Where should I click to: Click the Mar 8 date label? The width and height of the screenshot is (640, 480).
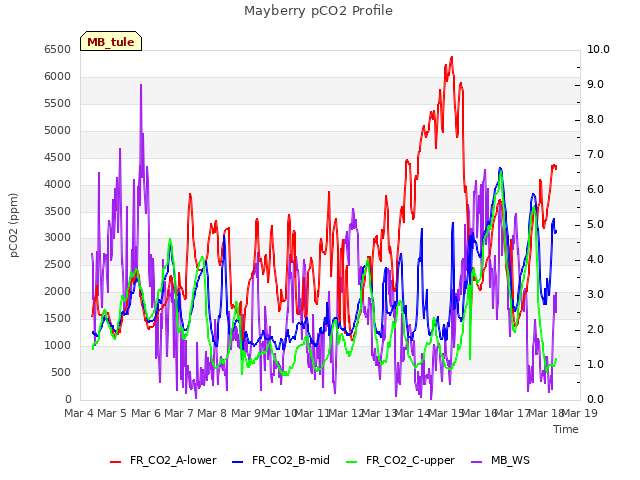[212, 413]
